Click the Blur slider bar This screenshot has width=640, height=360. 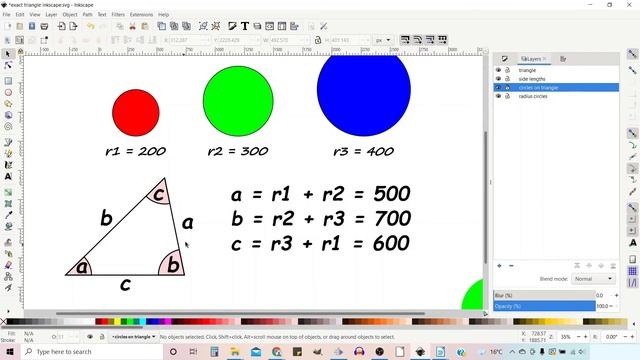[x=544, y=295]
